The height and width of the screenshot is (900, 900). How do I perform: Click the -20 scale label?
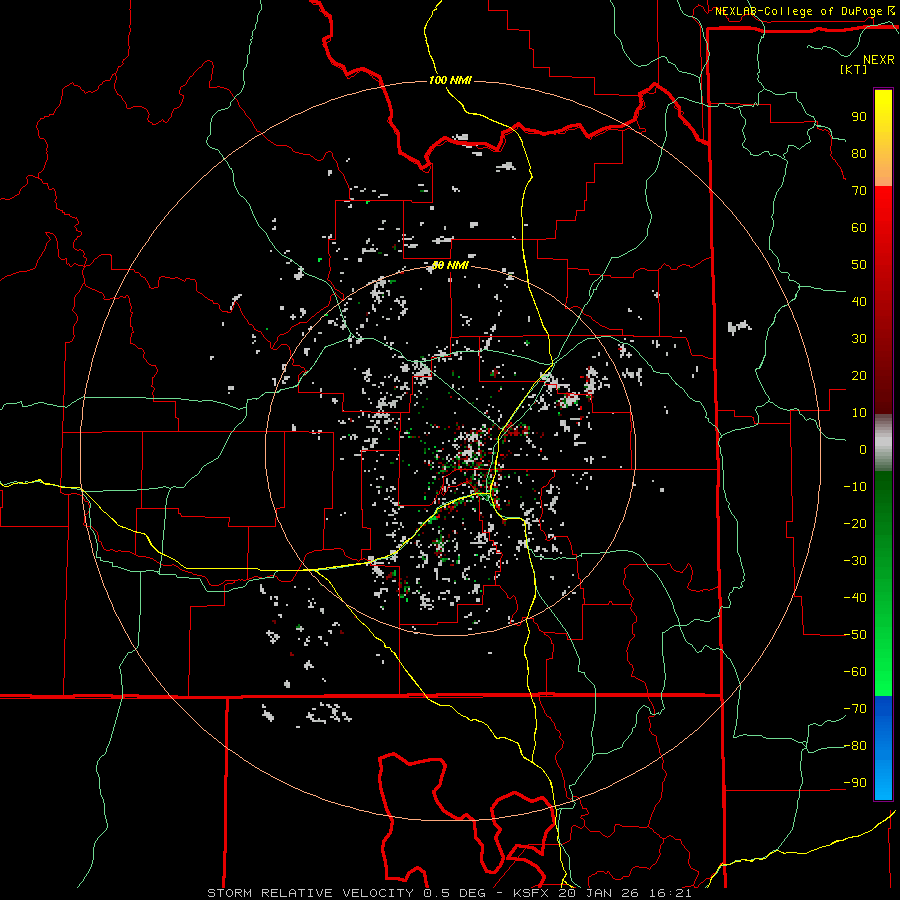click(x=855, y=523)
